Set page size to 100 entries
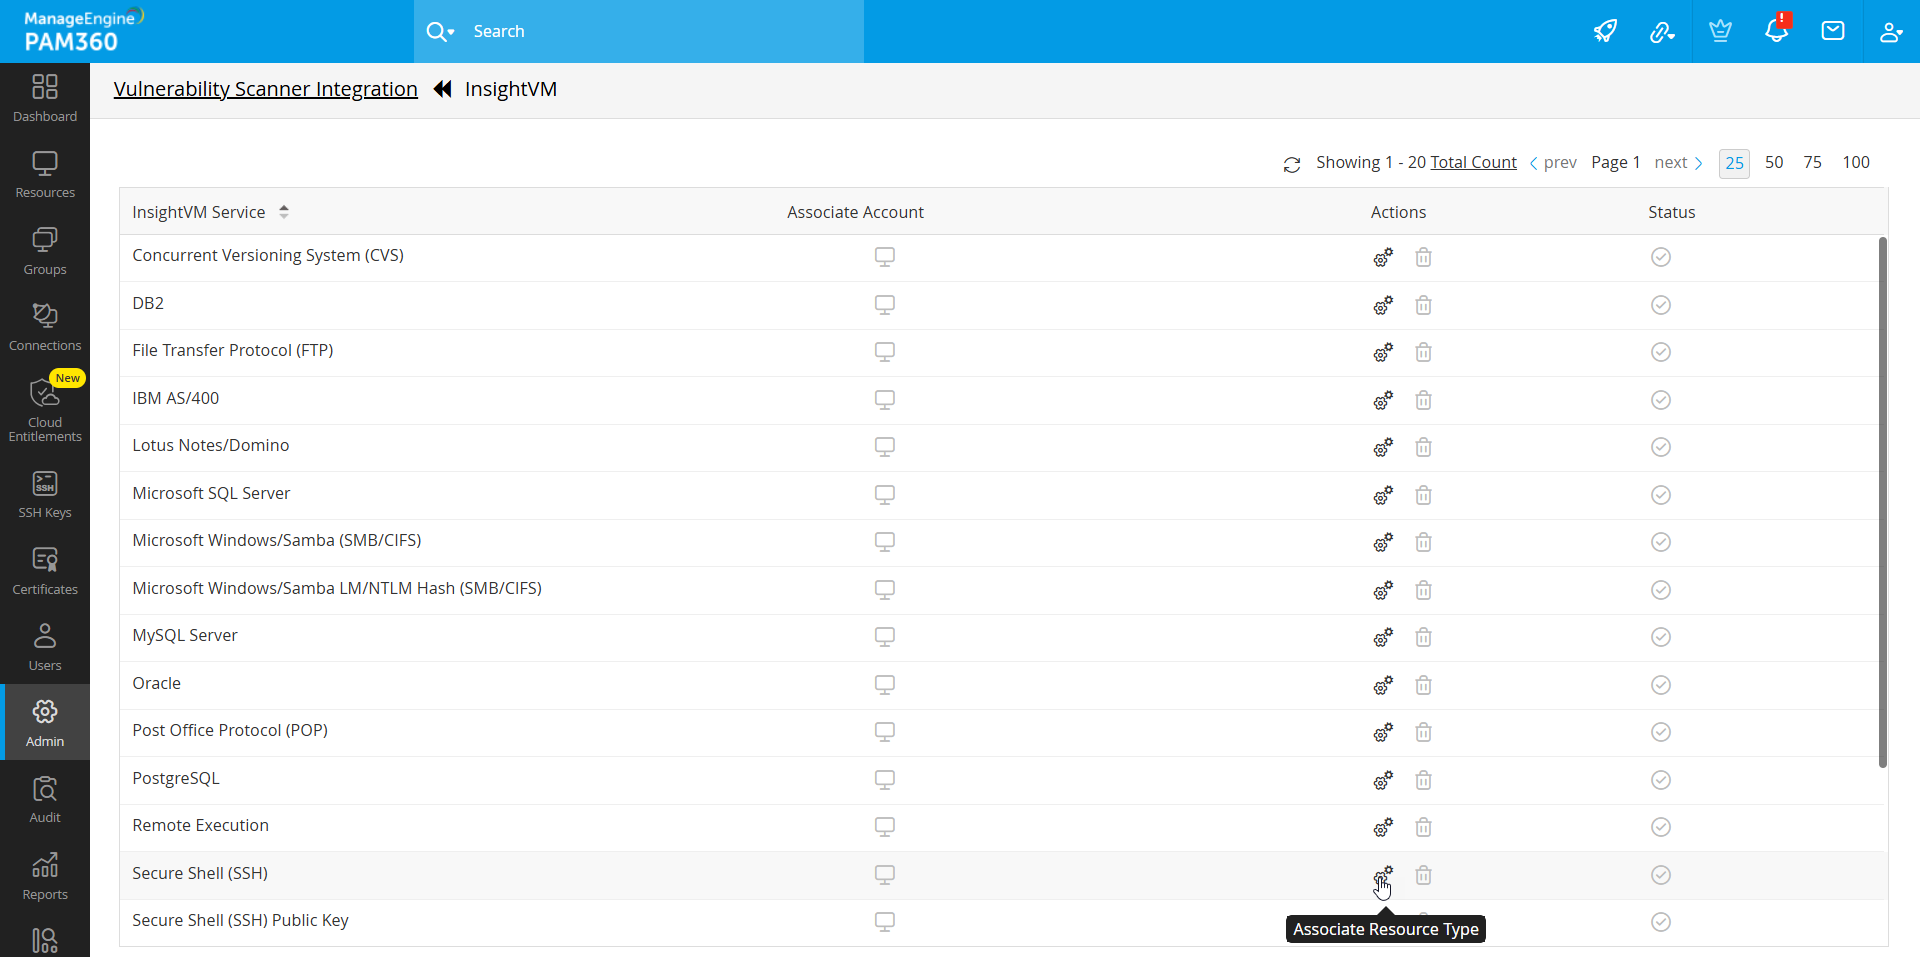Viewport: 1920px width, 957px height. [1856, 161]
